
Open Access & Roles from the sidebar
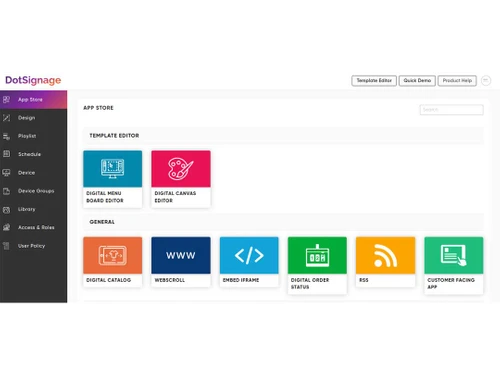point(33,227)
